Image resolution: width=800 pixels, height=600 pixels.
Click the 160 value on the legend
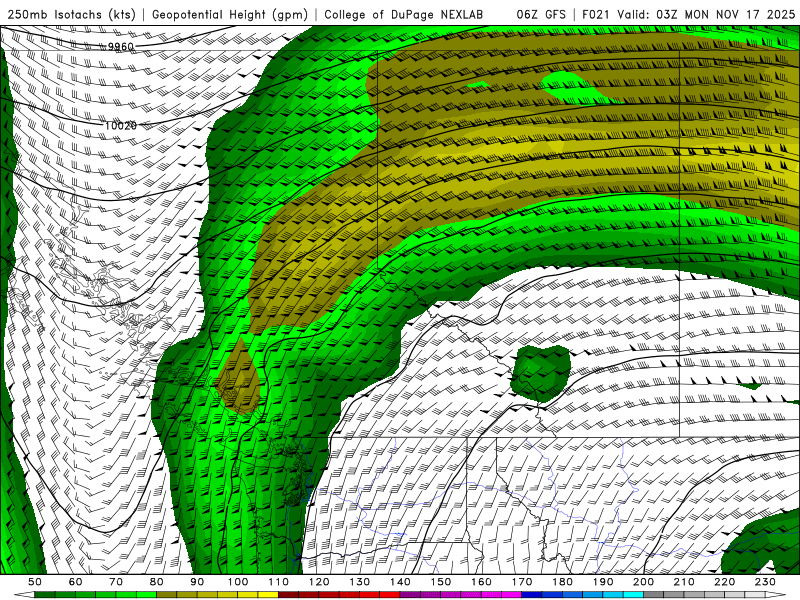pos(481,582)
